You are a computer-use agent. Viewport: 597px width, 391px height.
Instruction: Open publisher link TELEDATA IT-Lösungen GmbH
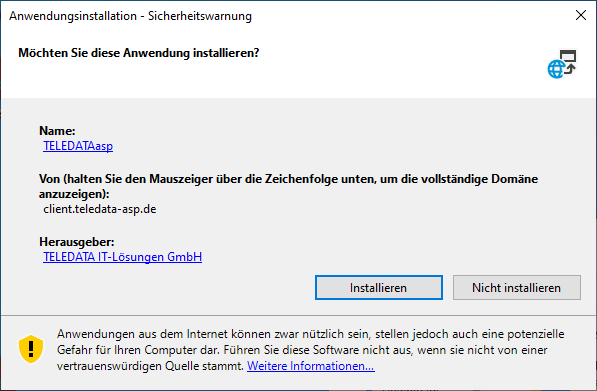[x=122, y=257]
